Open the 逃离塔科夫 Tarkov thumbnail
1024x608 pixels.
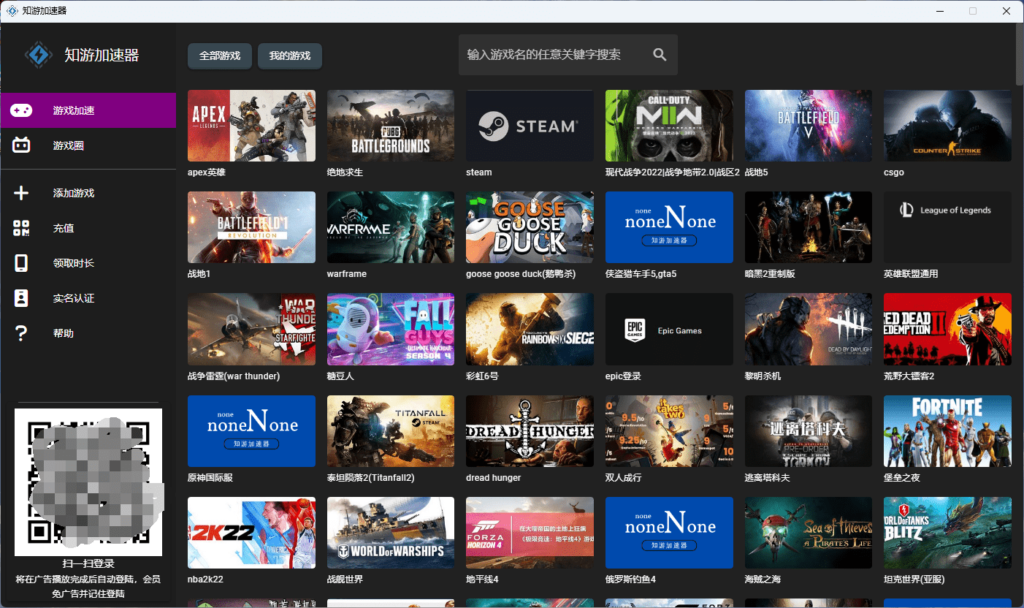(x=808, y=431)
